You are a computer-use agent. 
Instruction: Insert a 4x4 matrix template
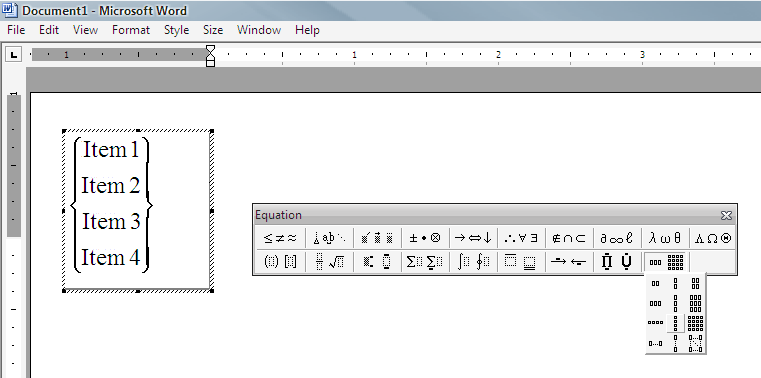tap(695, 323)
